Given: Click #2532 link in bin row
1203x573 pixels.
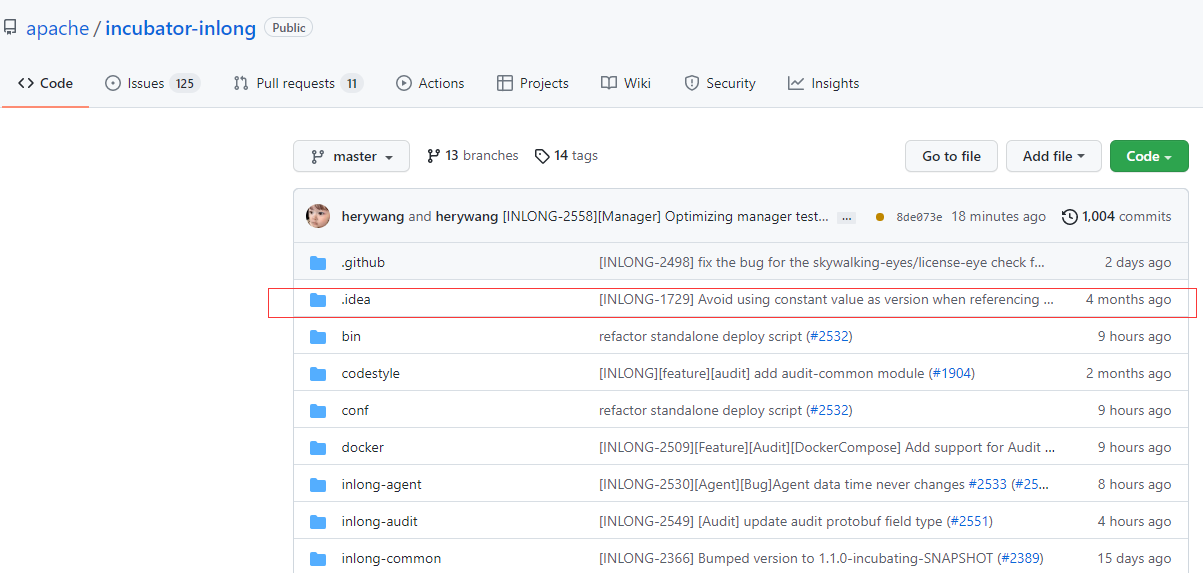Looking at the screenshot, I should (x=828, y=337).
